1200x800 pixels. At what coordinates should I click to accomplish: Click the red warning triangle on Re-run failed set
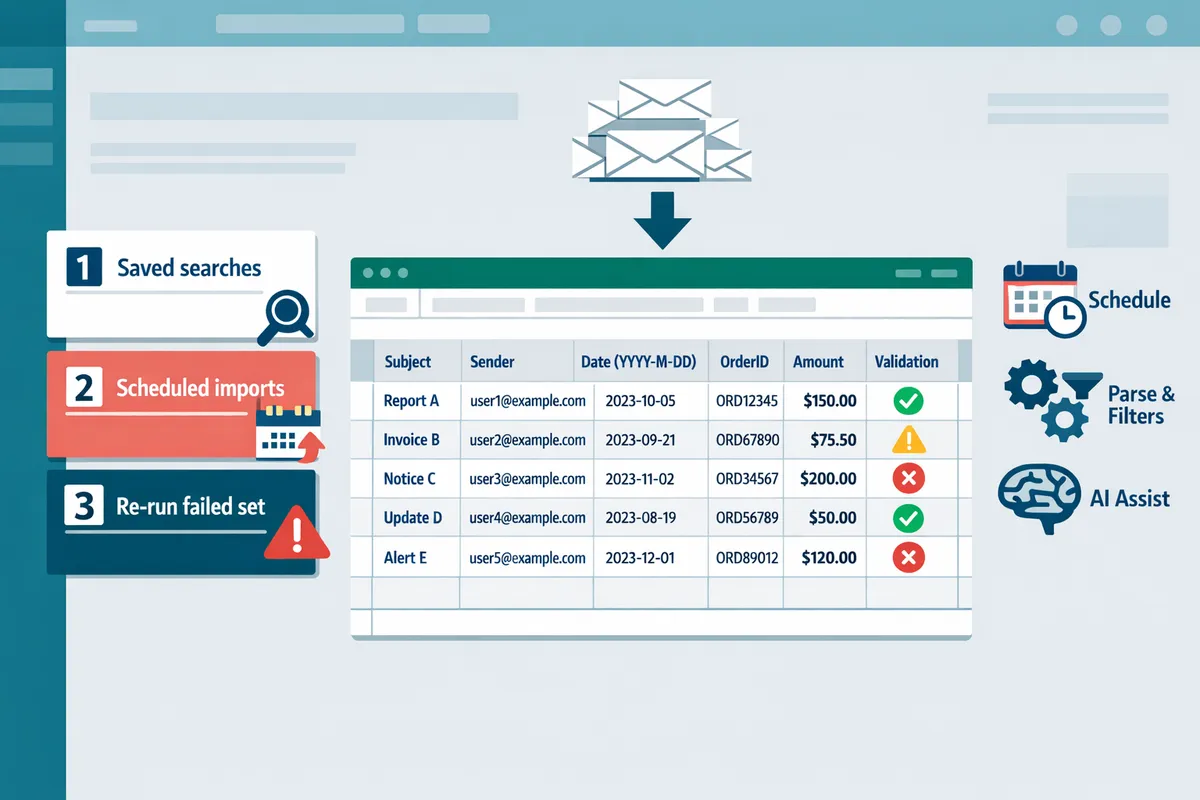[297, 533]
